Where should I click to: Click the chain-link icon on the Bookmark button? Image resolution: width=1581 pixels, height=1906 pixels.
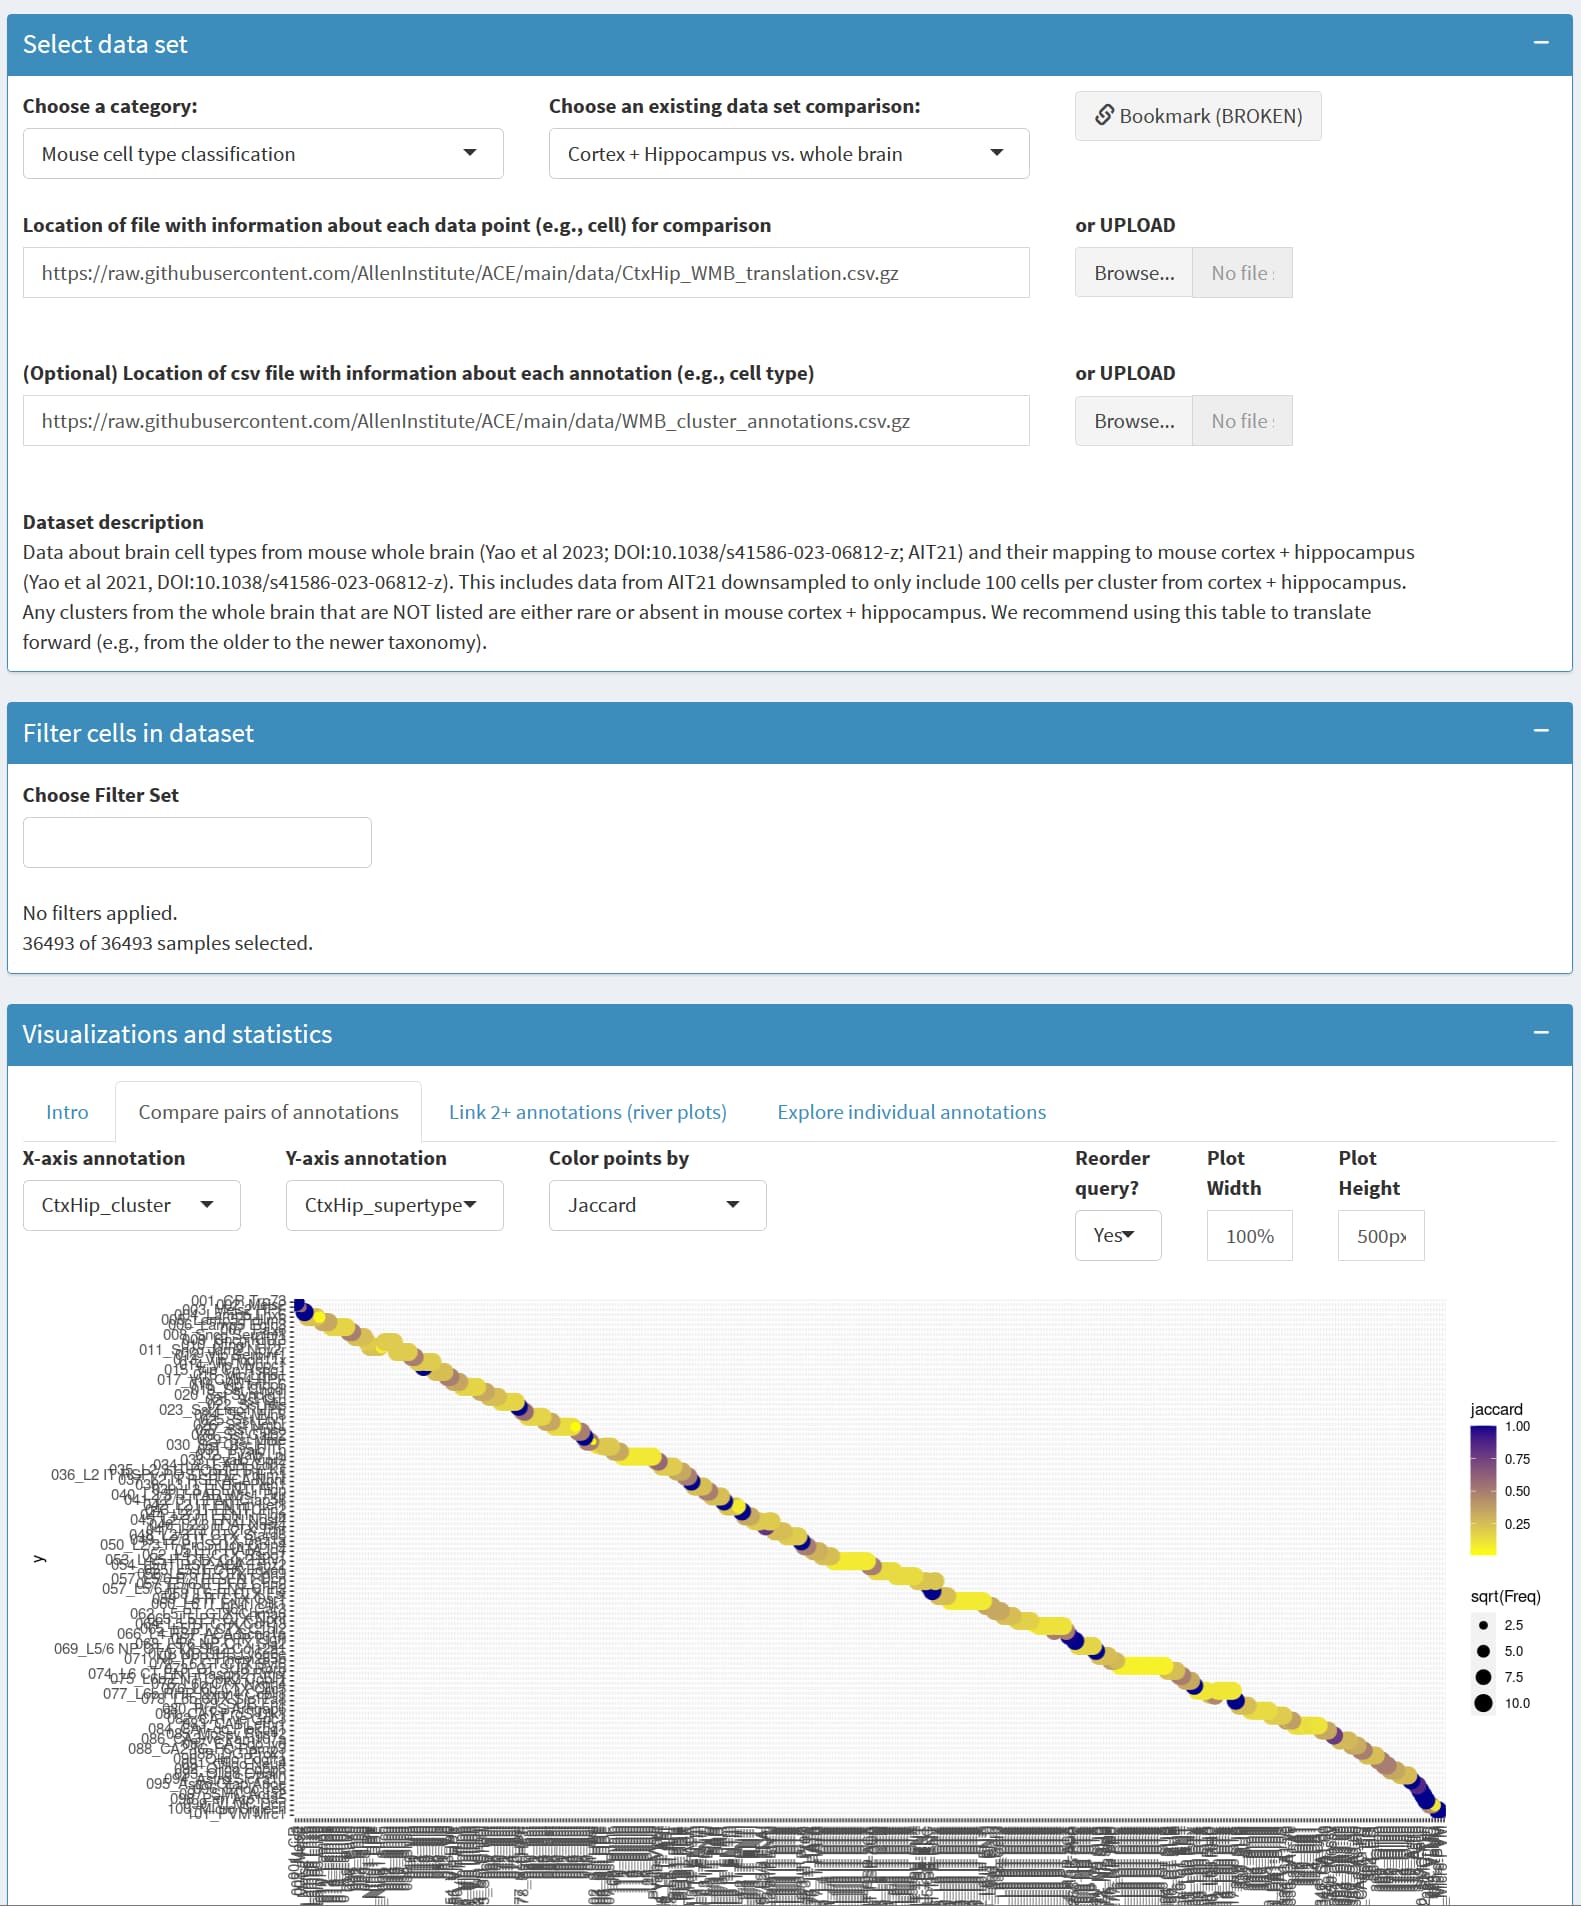click(1104, 115)
